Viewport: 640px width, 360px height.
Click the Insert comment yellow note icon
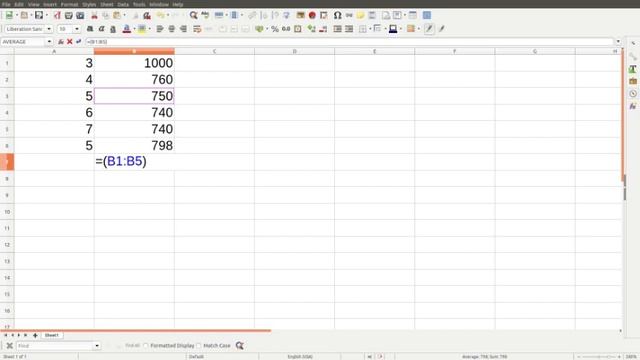(360, 16)
